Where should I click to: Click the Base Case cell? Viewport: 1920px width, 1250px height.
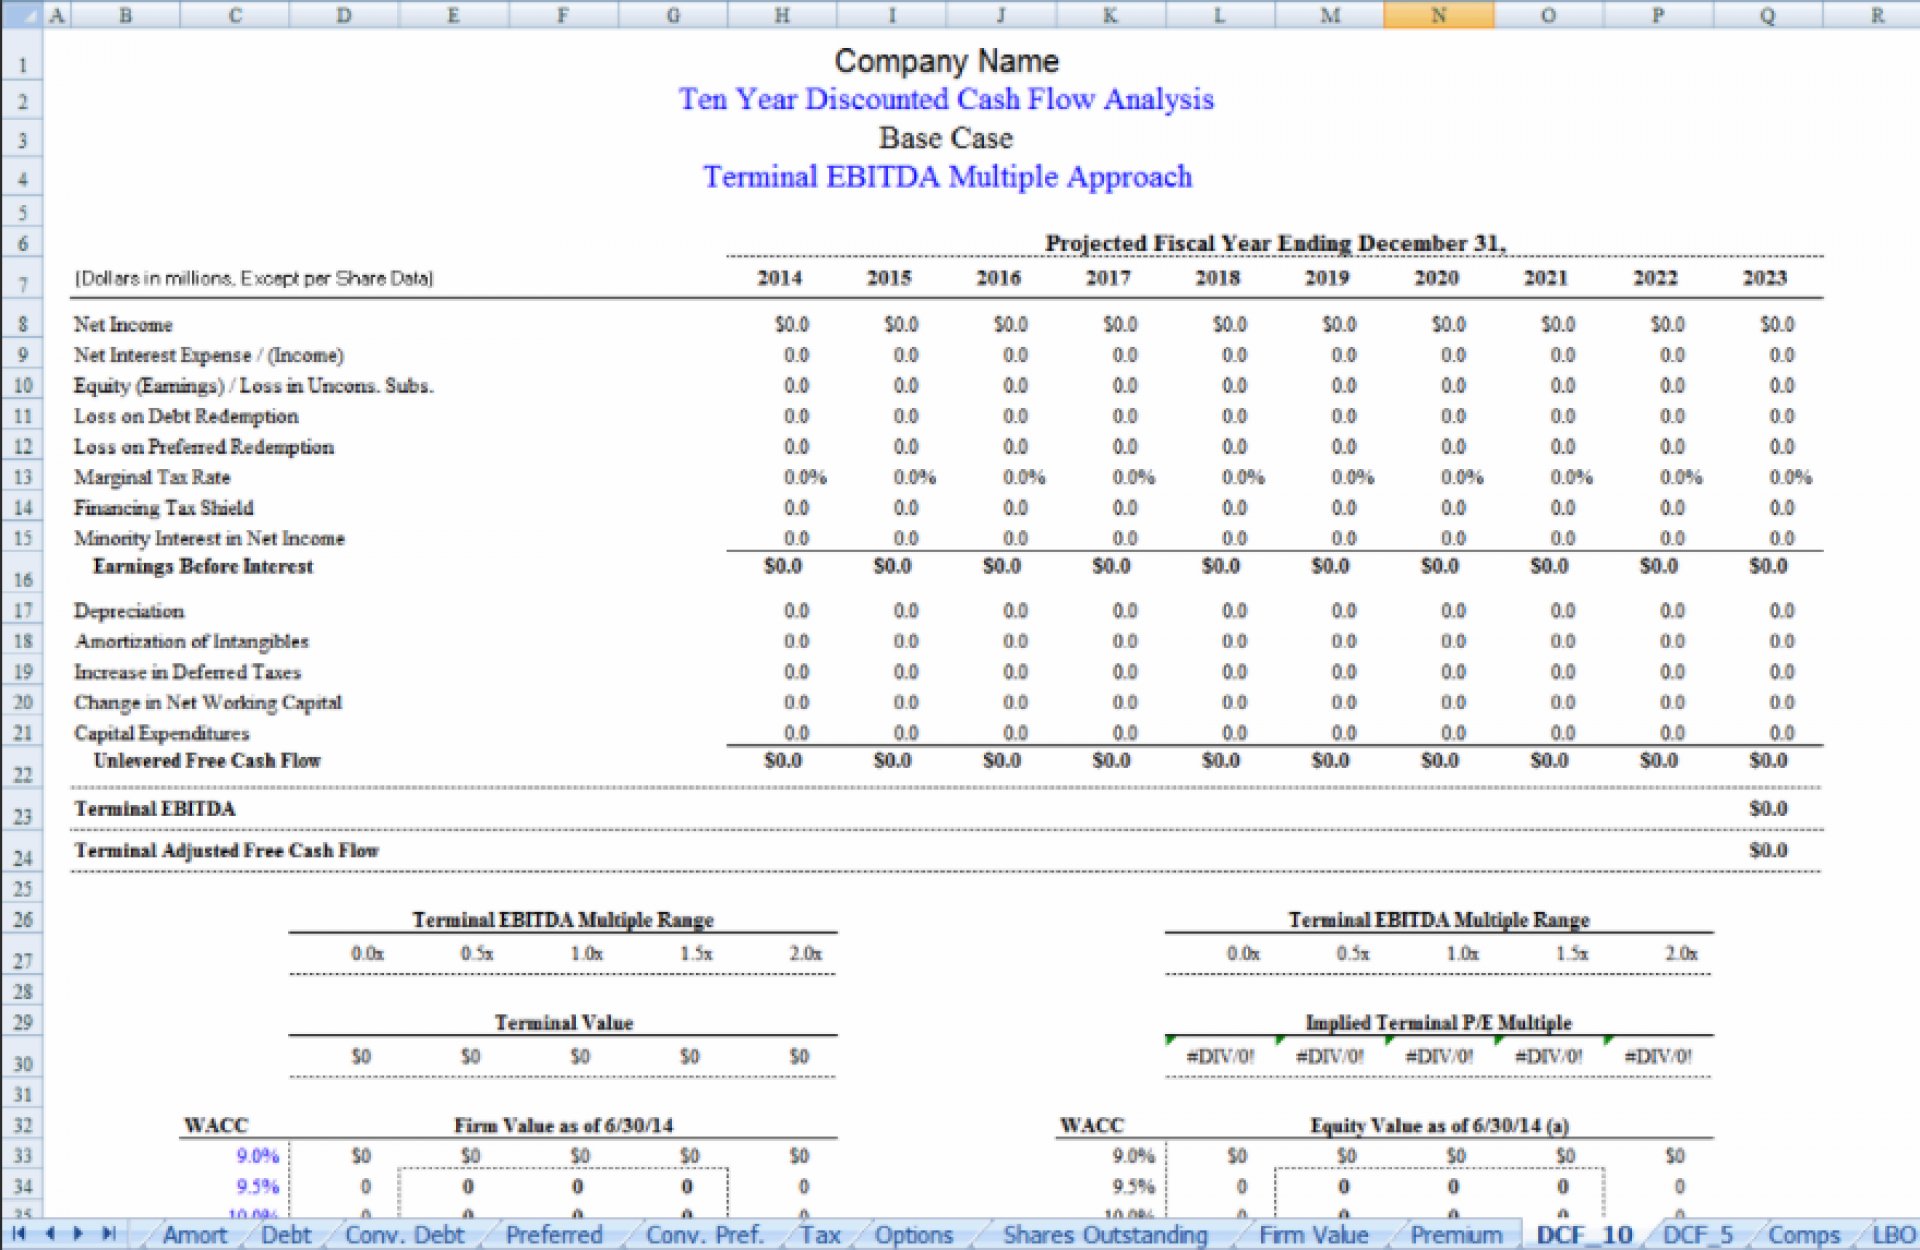946,138
